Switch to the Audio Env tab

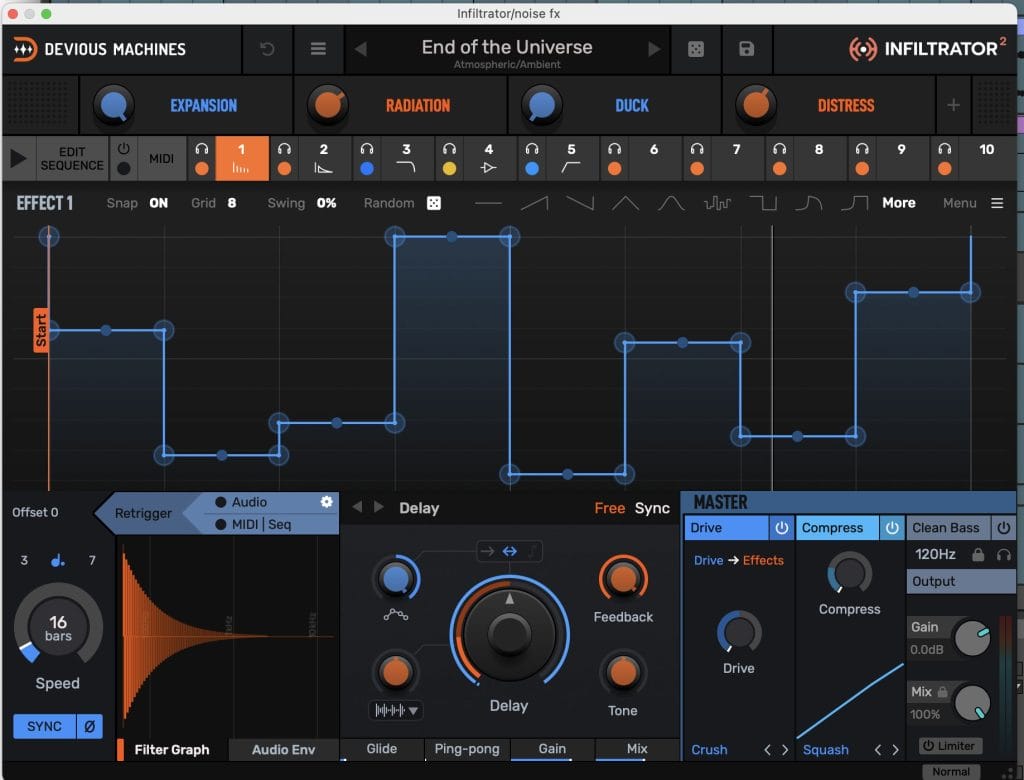point(283,750)
